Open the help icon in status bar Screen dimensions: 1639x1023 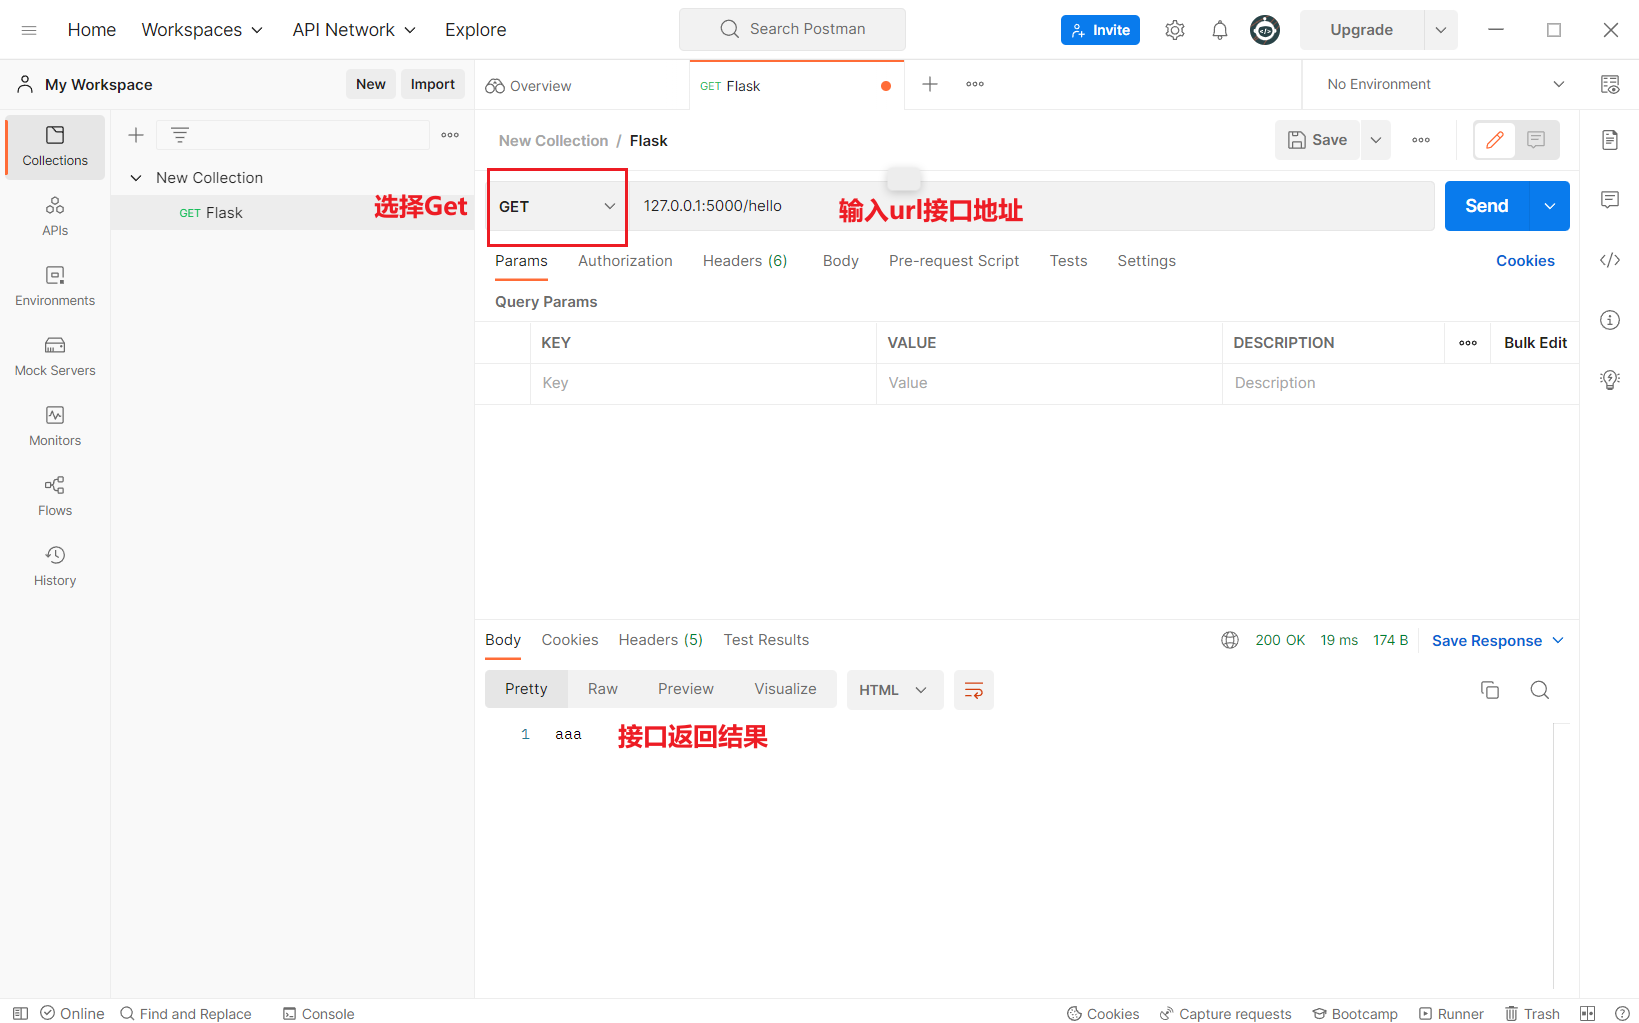(1622, 1013)
